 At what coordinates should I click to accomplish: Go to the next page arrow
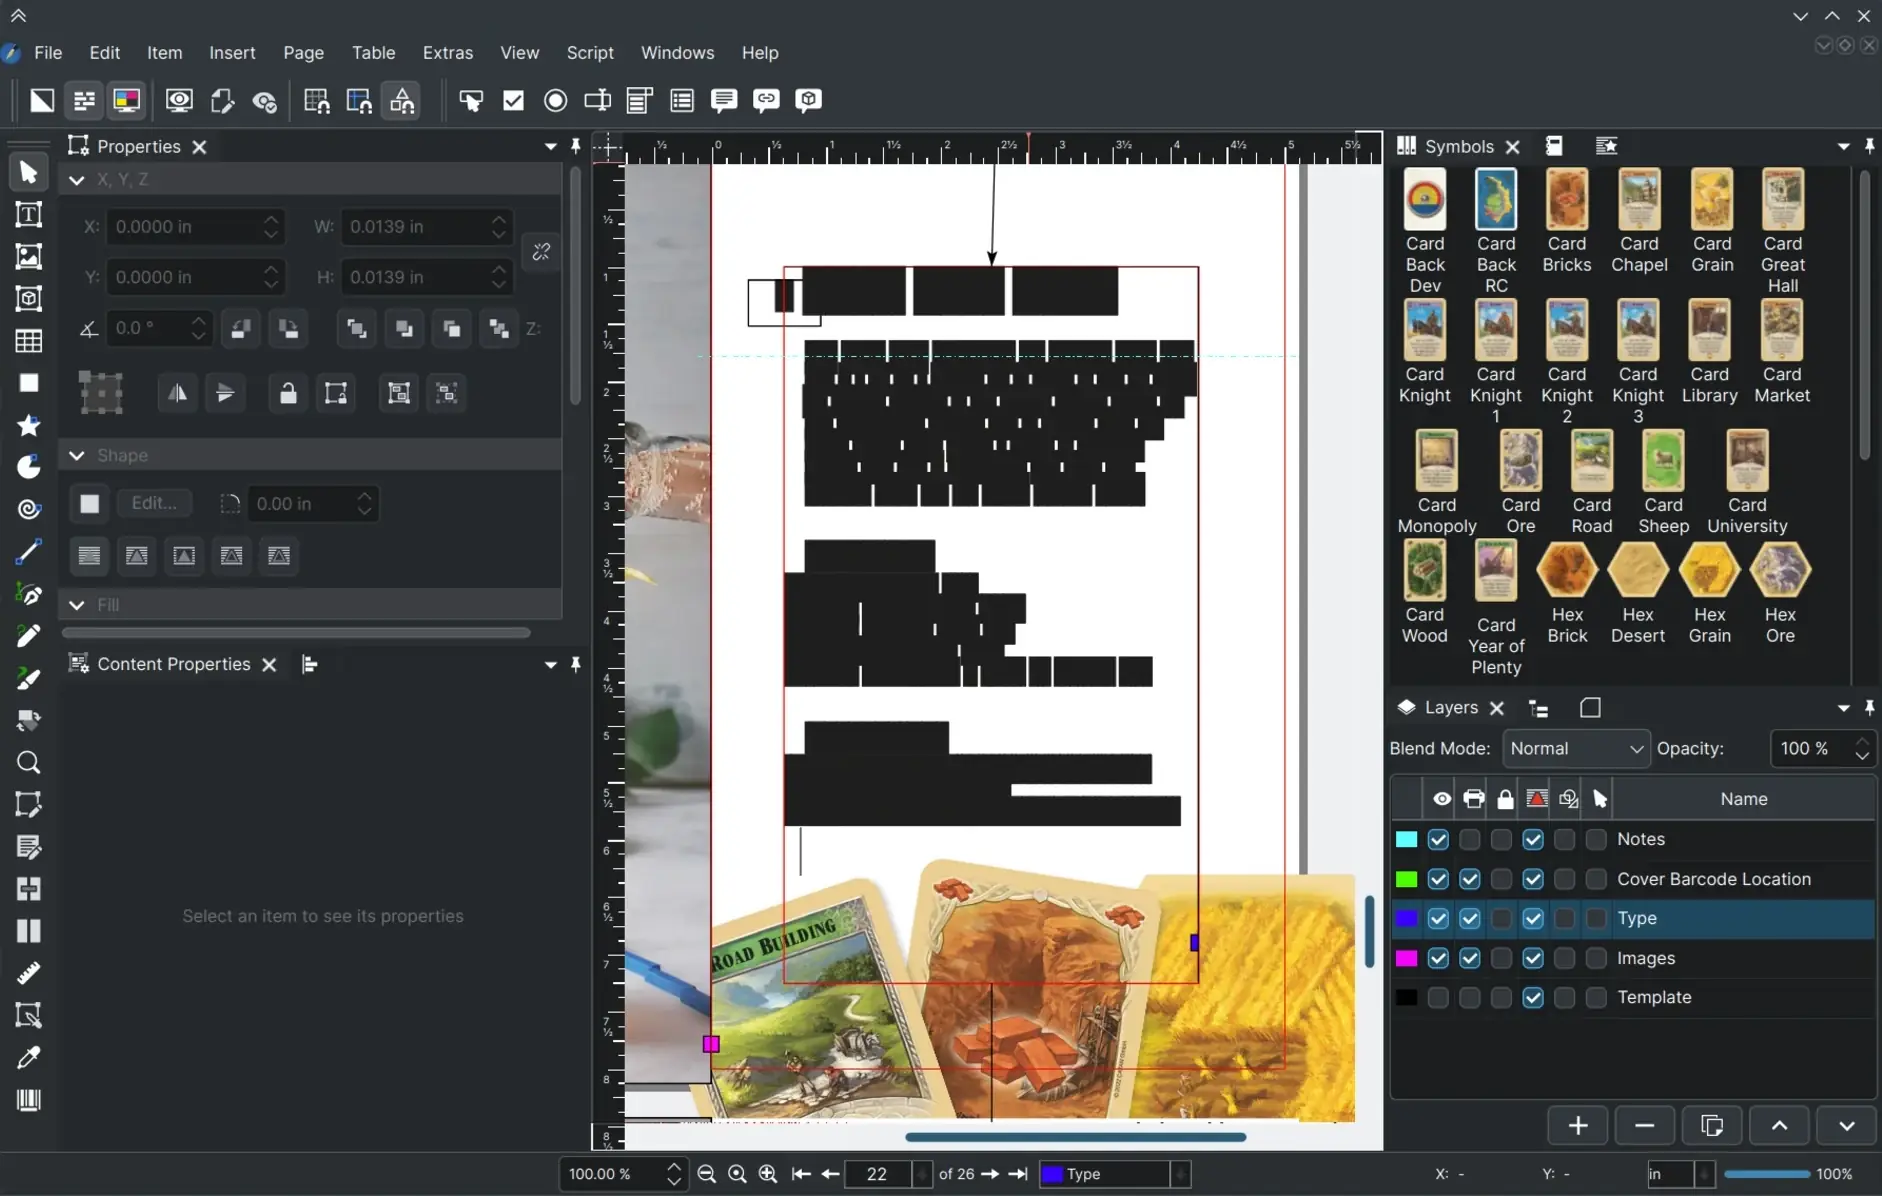989,1174
